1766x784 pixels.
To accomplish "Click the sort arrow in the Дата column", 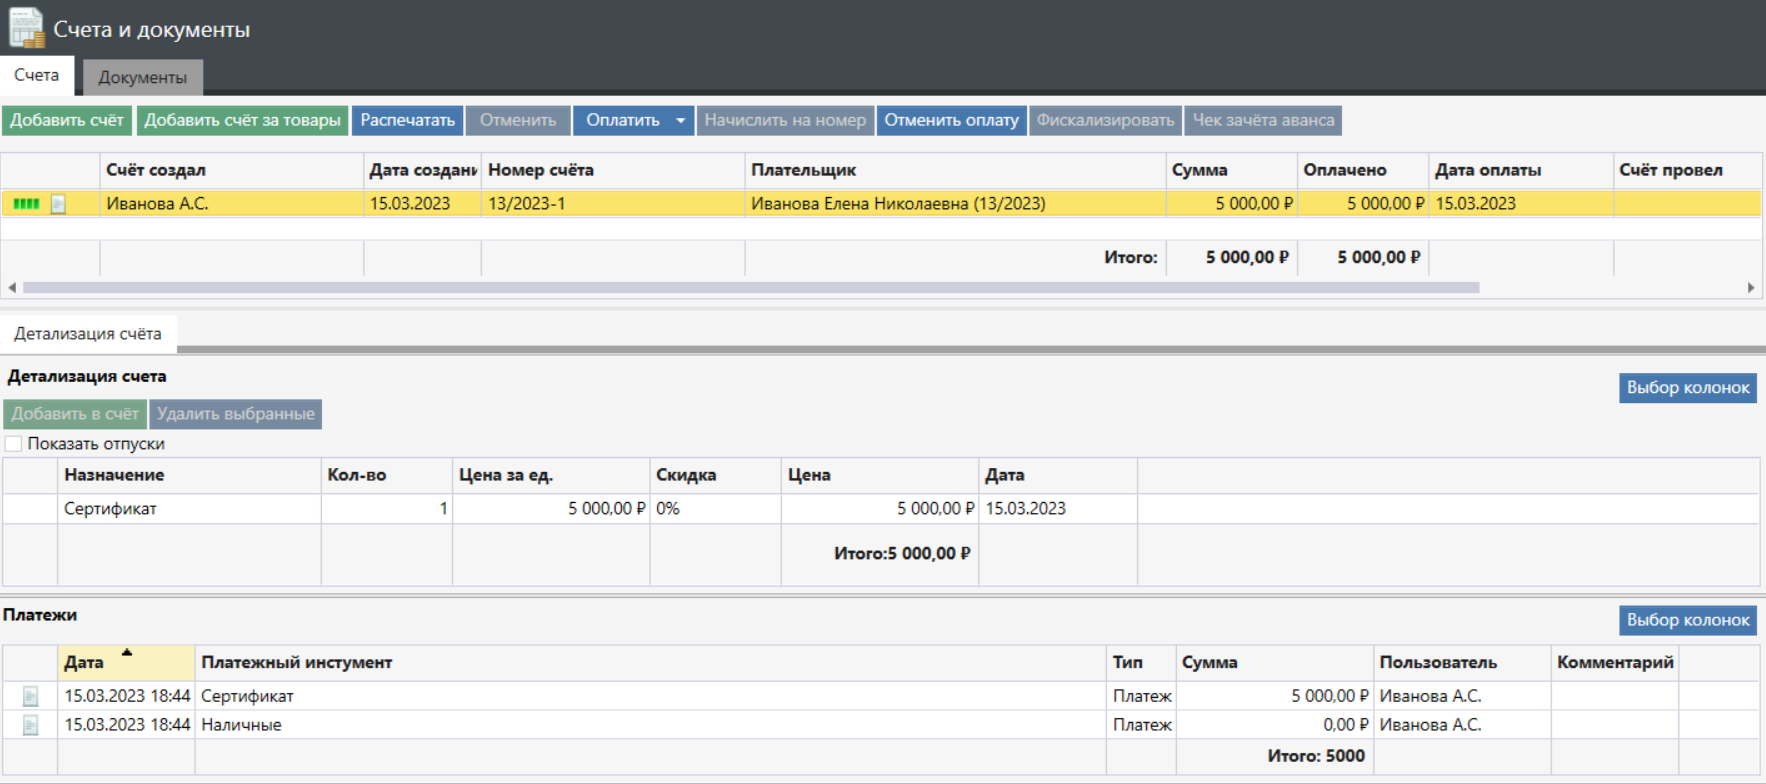I will [127, 653].
